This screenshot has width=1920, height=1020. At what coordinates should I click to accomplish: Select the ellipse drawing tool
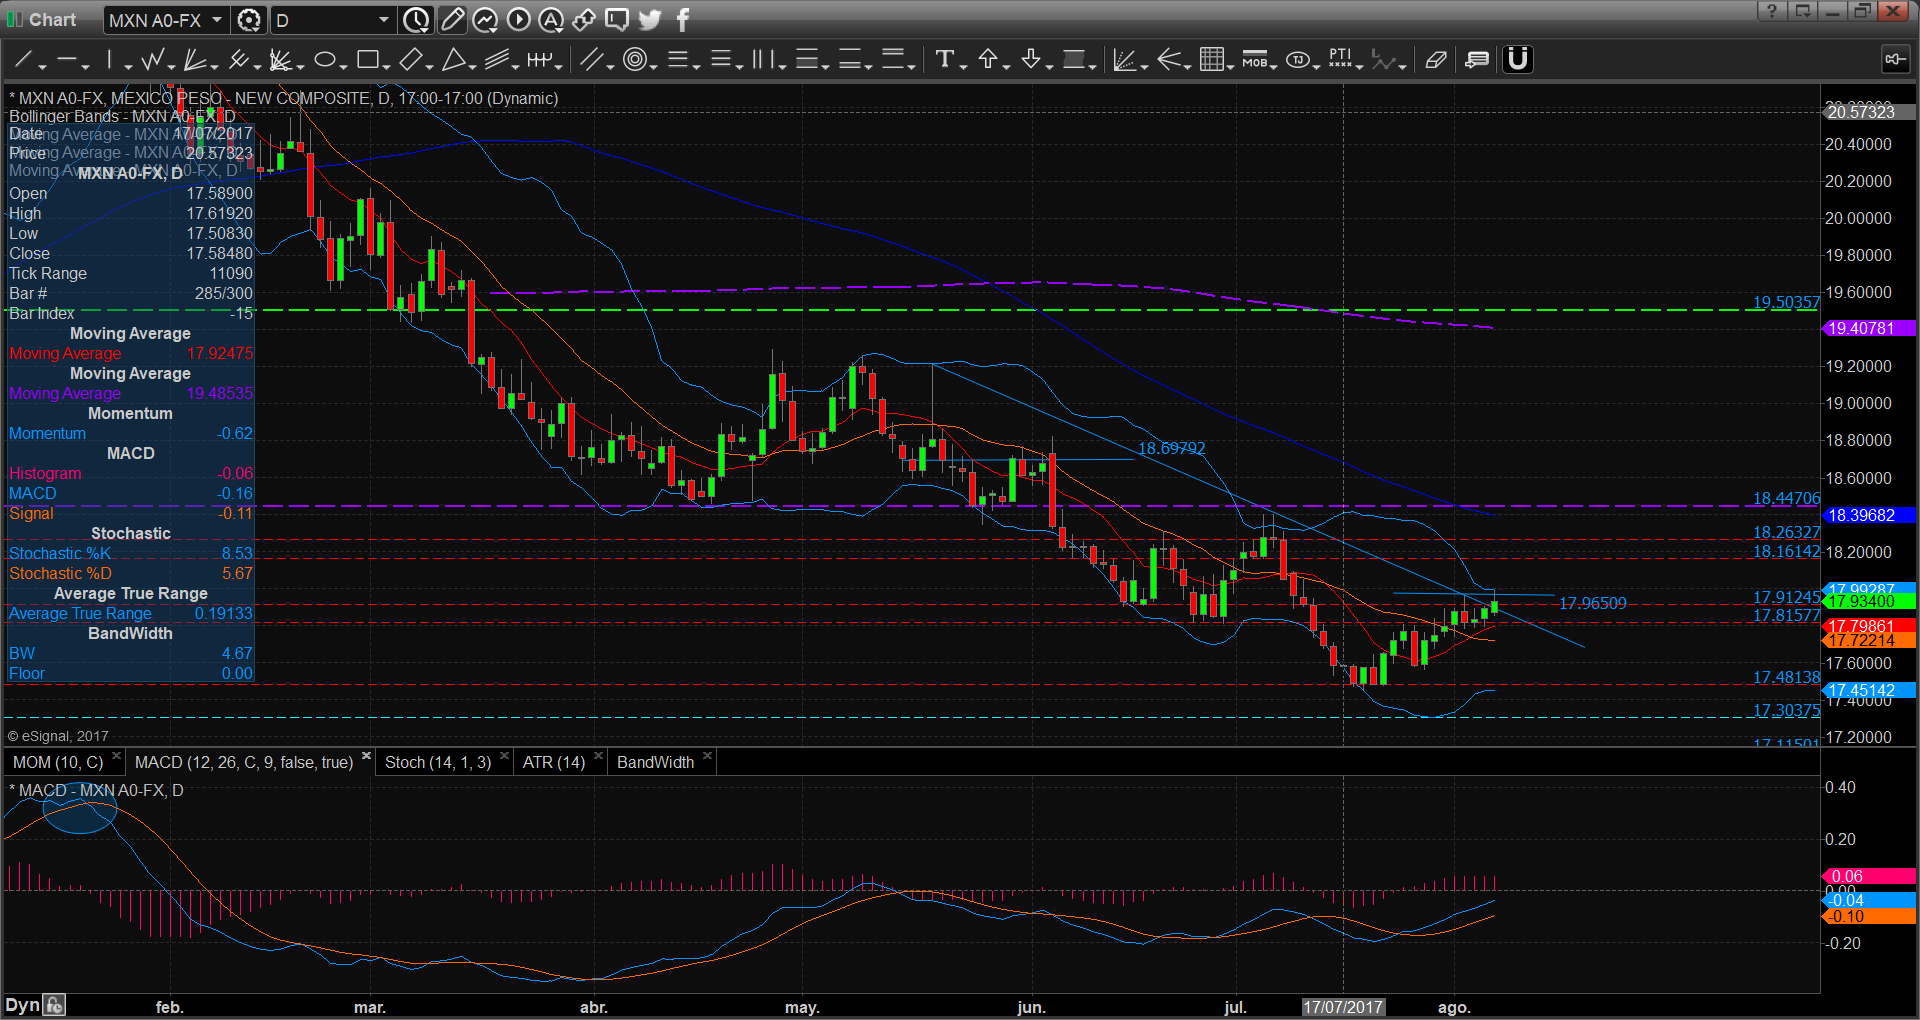pos(324,60)
